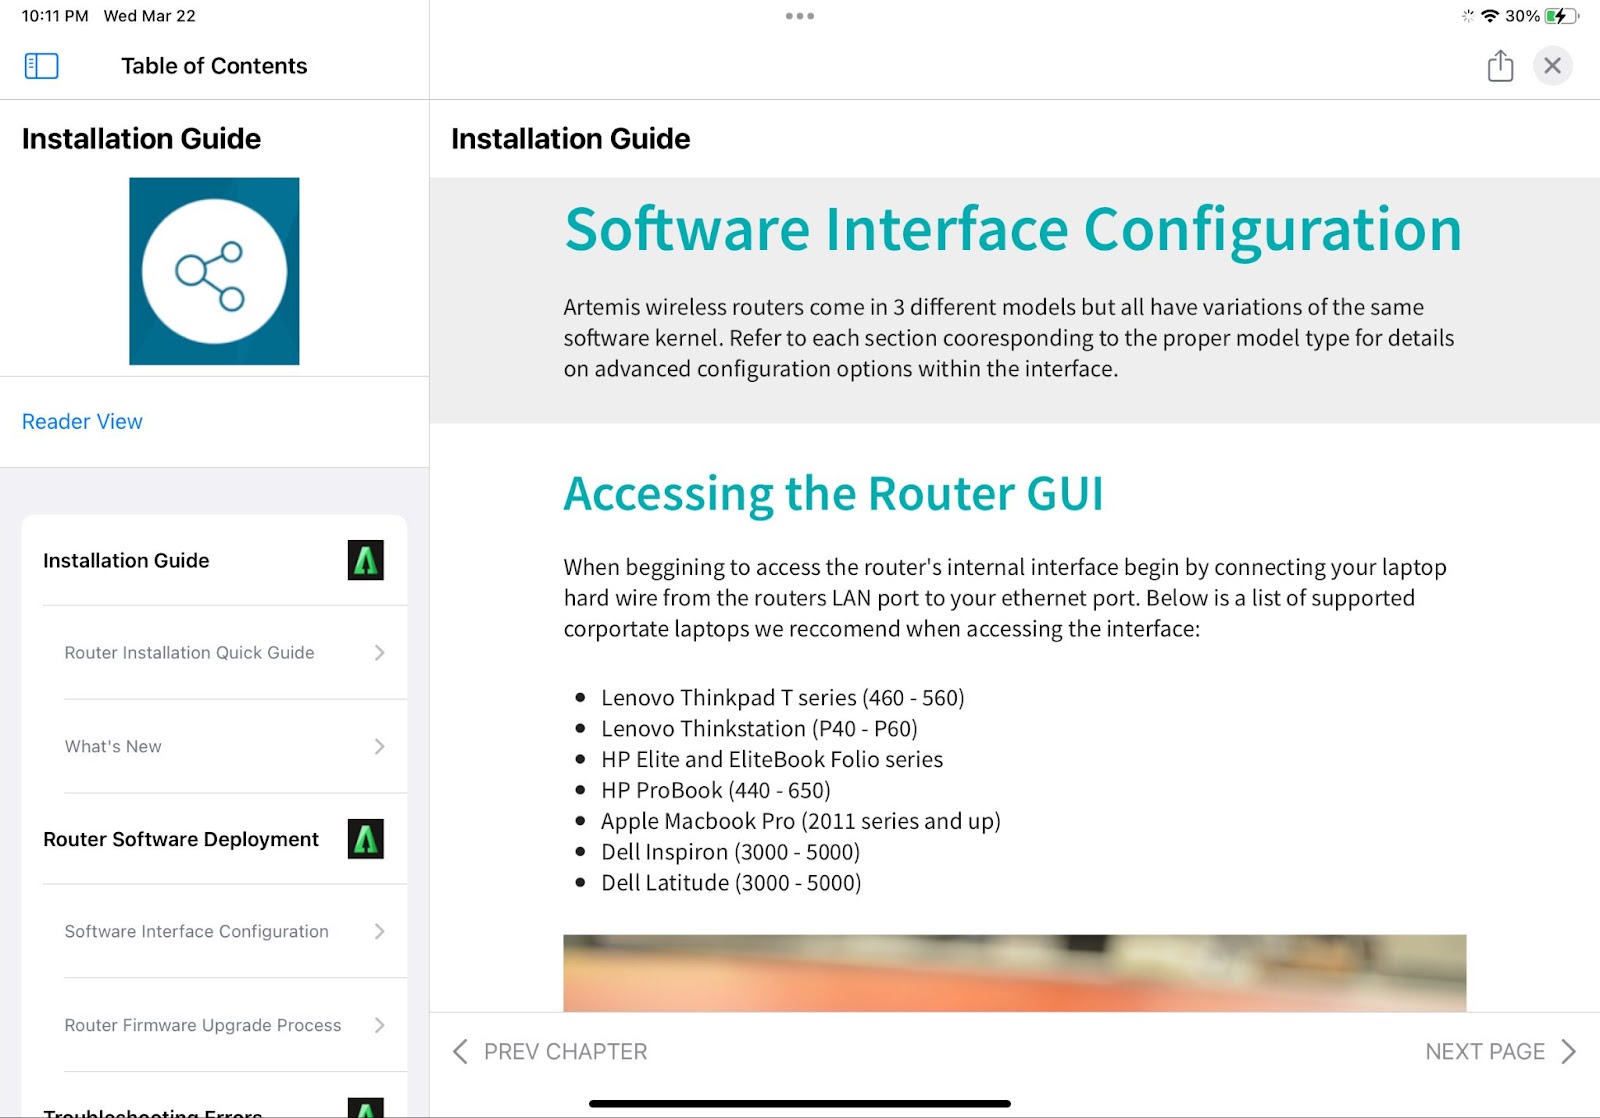Viewport: 1600px width, 1118px height.
Task: Tap the share icon
Action: 1500,66
